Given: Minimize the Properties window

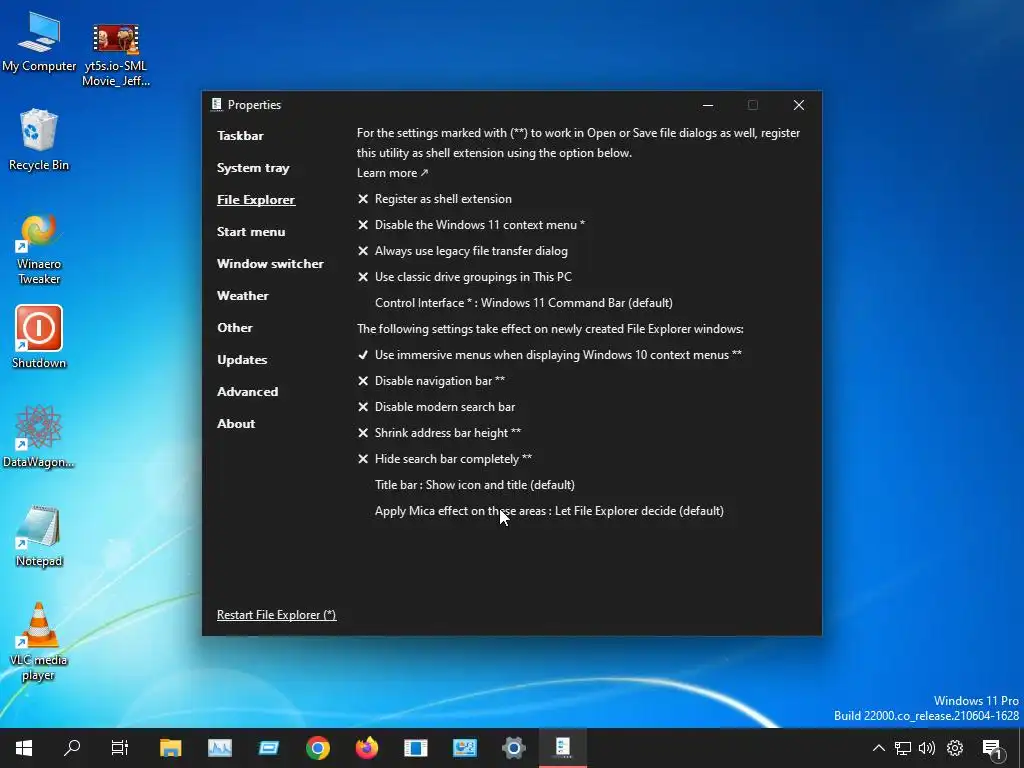Looking at the screenshot, I should (708, 105).
